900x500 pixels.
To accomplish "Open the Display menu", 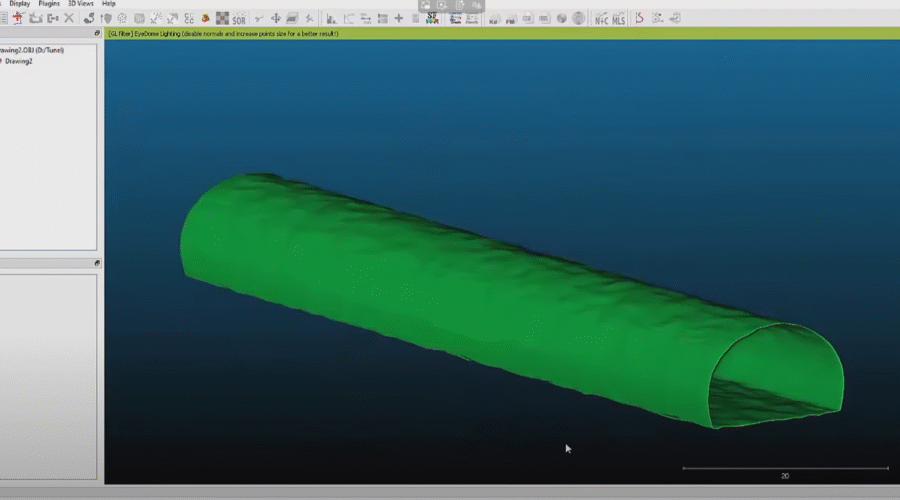I will (x=20, y=4).
